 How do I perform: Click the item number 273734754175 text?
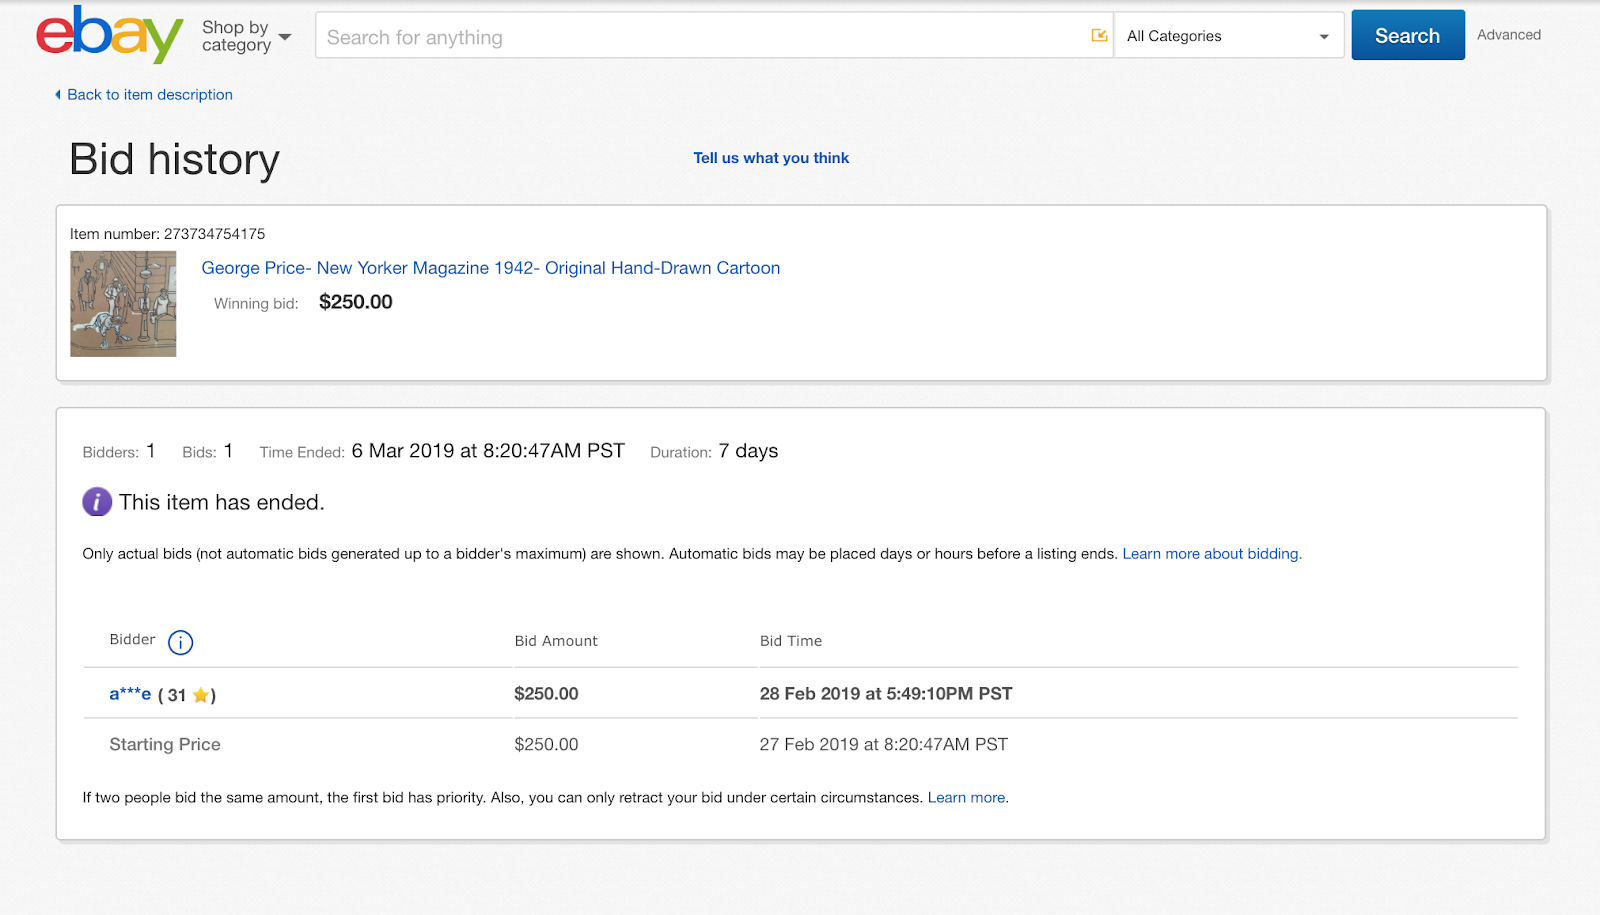[x=214, y=234]
